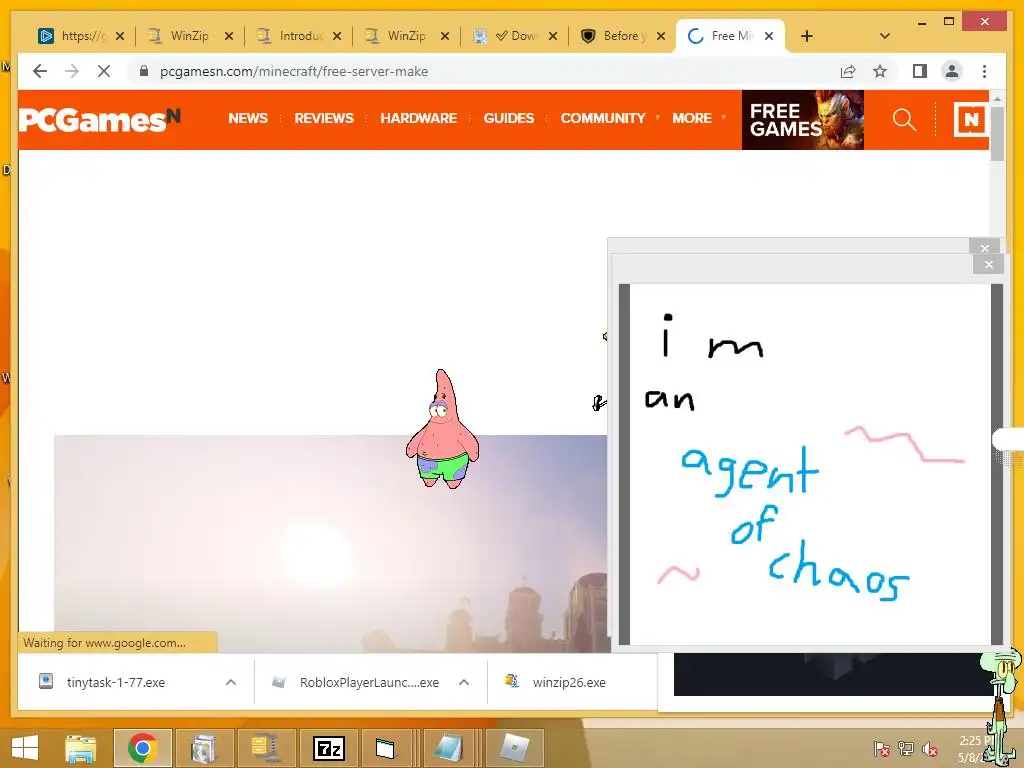This screenshot has width=1024, height=768.
Task: Open tinytask-1-77.exe download
Action: click(x=116, y=682)
